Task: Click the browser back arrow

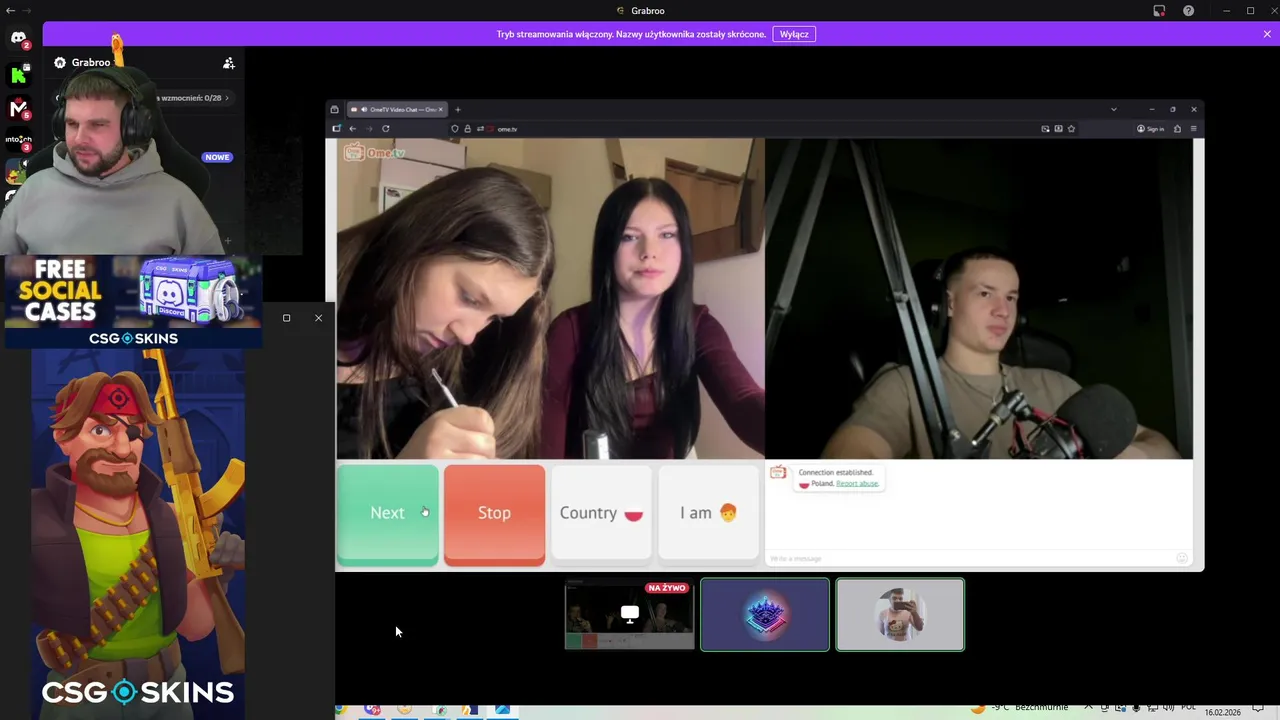Action: (352, 129)
